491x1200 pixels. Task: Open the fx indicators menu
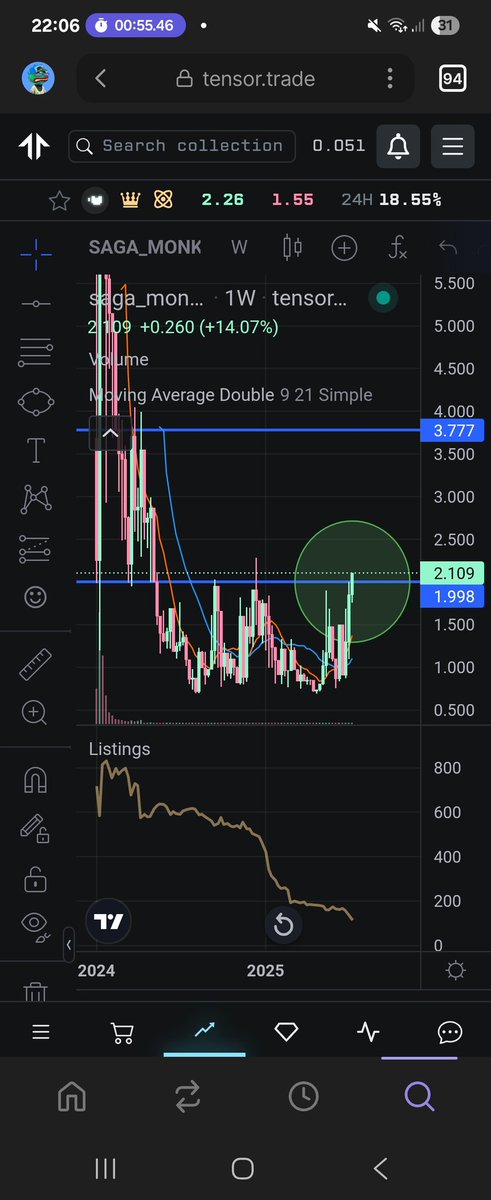(398, 247)
